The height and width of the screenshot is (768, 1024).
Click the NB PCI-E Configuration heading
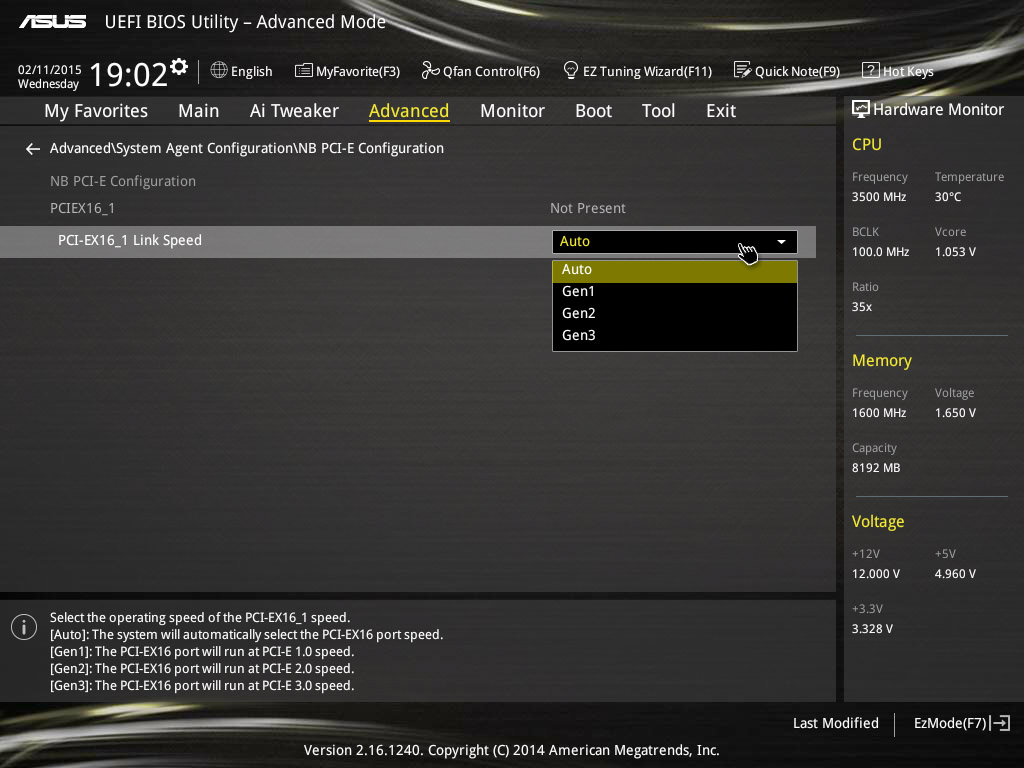click(123, 181)
